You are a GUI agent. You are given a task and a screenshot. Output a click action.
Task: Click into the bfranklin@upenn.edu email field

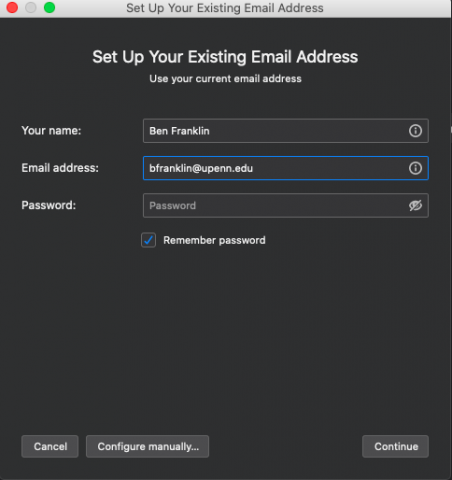pos(286,168)
